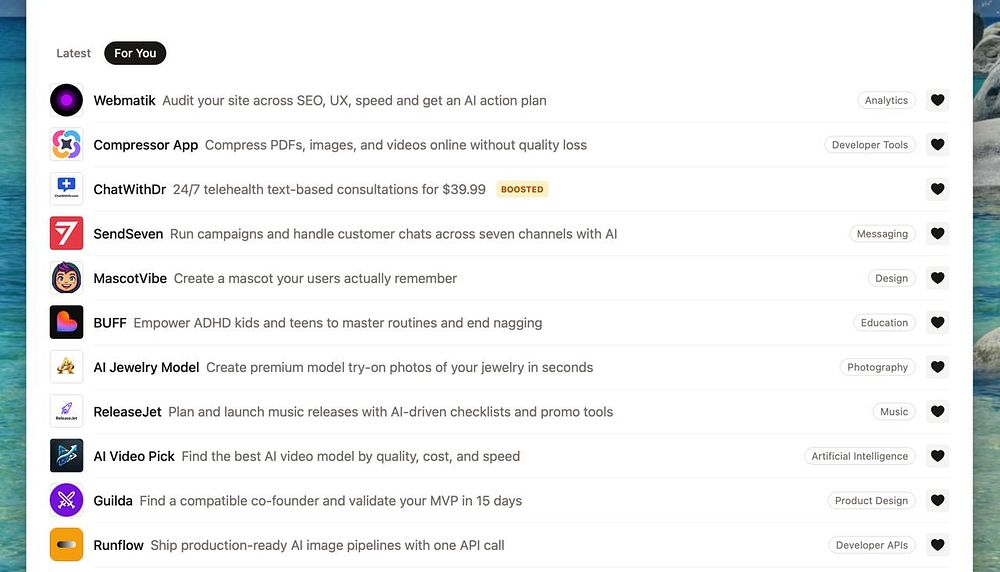Click the Artificial Intelligence category tag

(860, 456)
